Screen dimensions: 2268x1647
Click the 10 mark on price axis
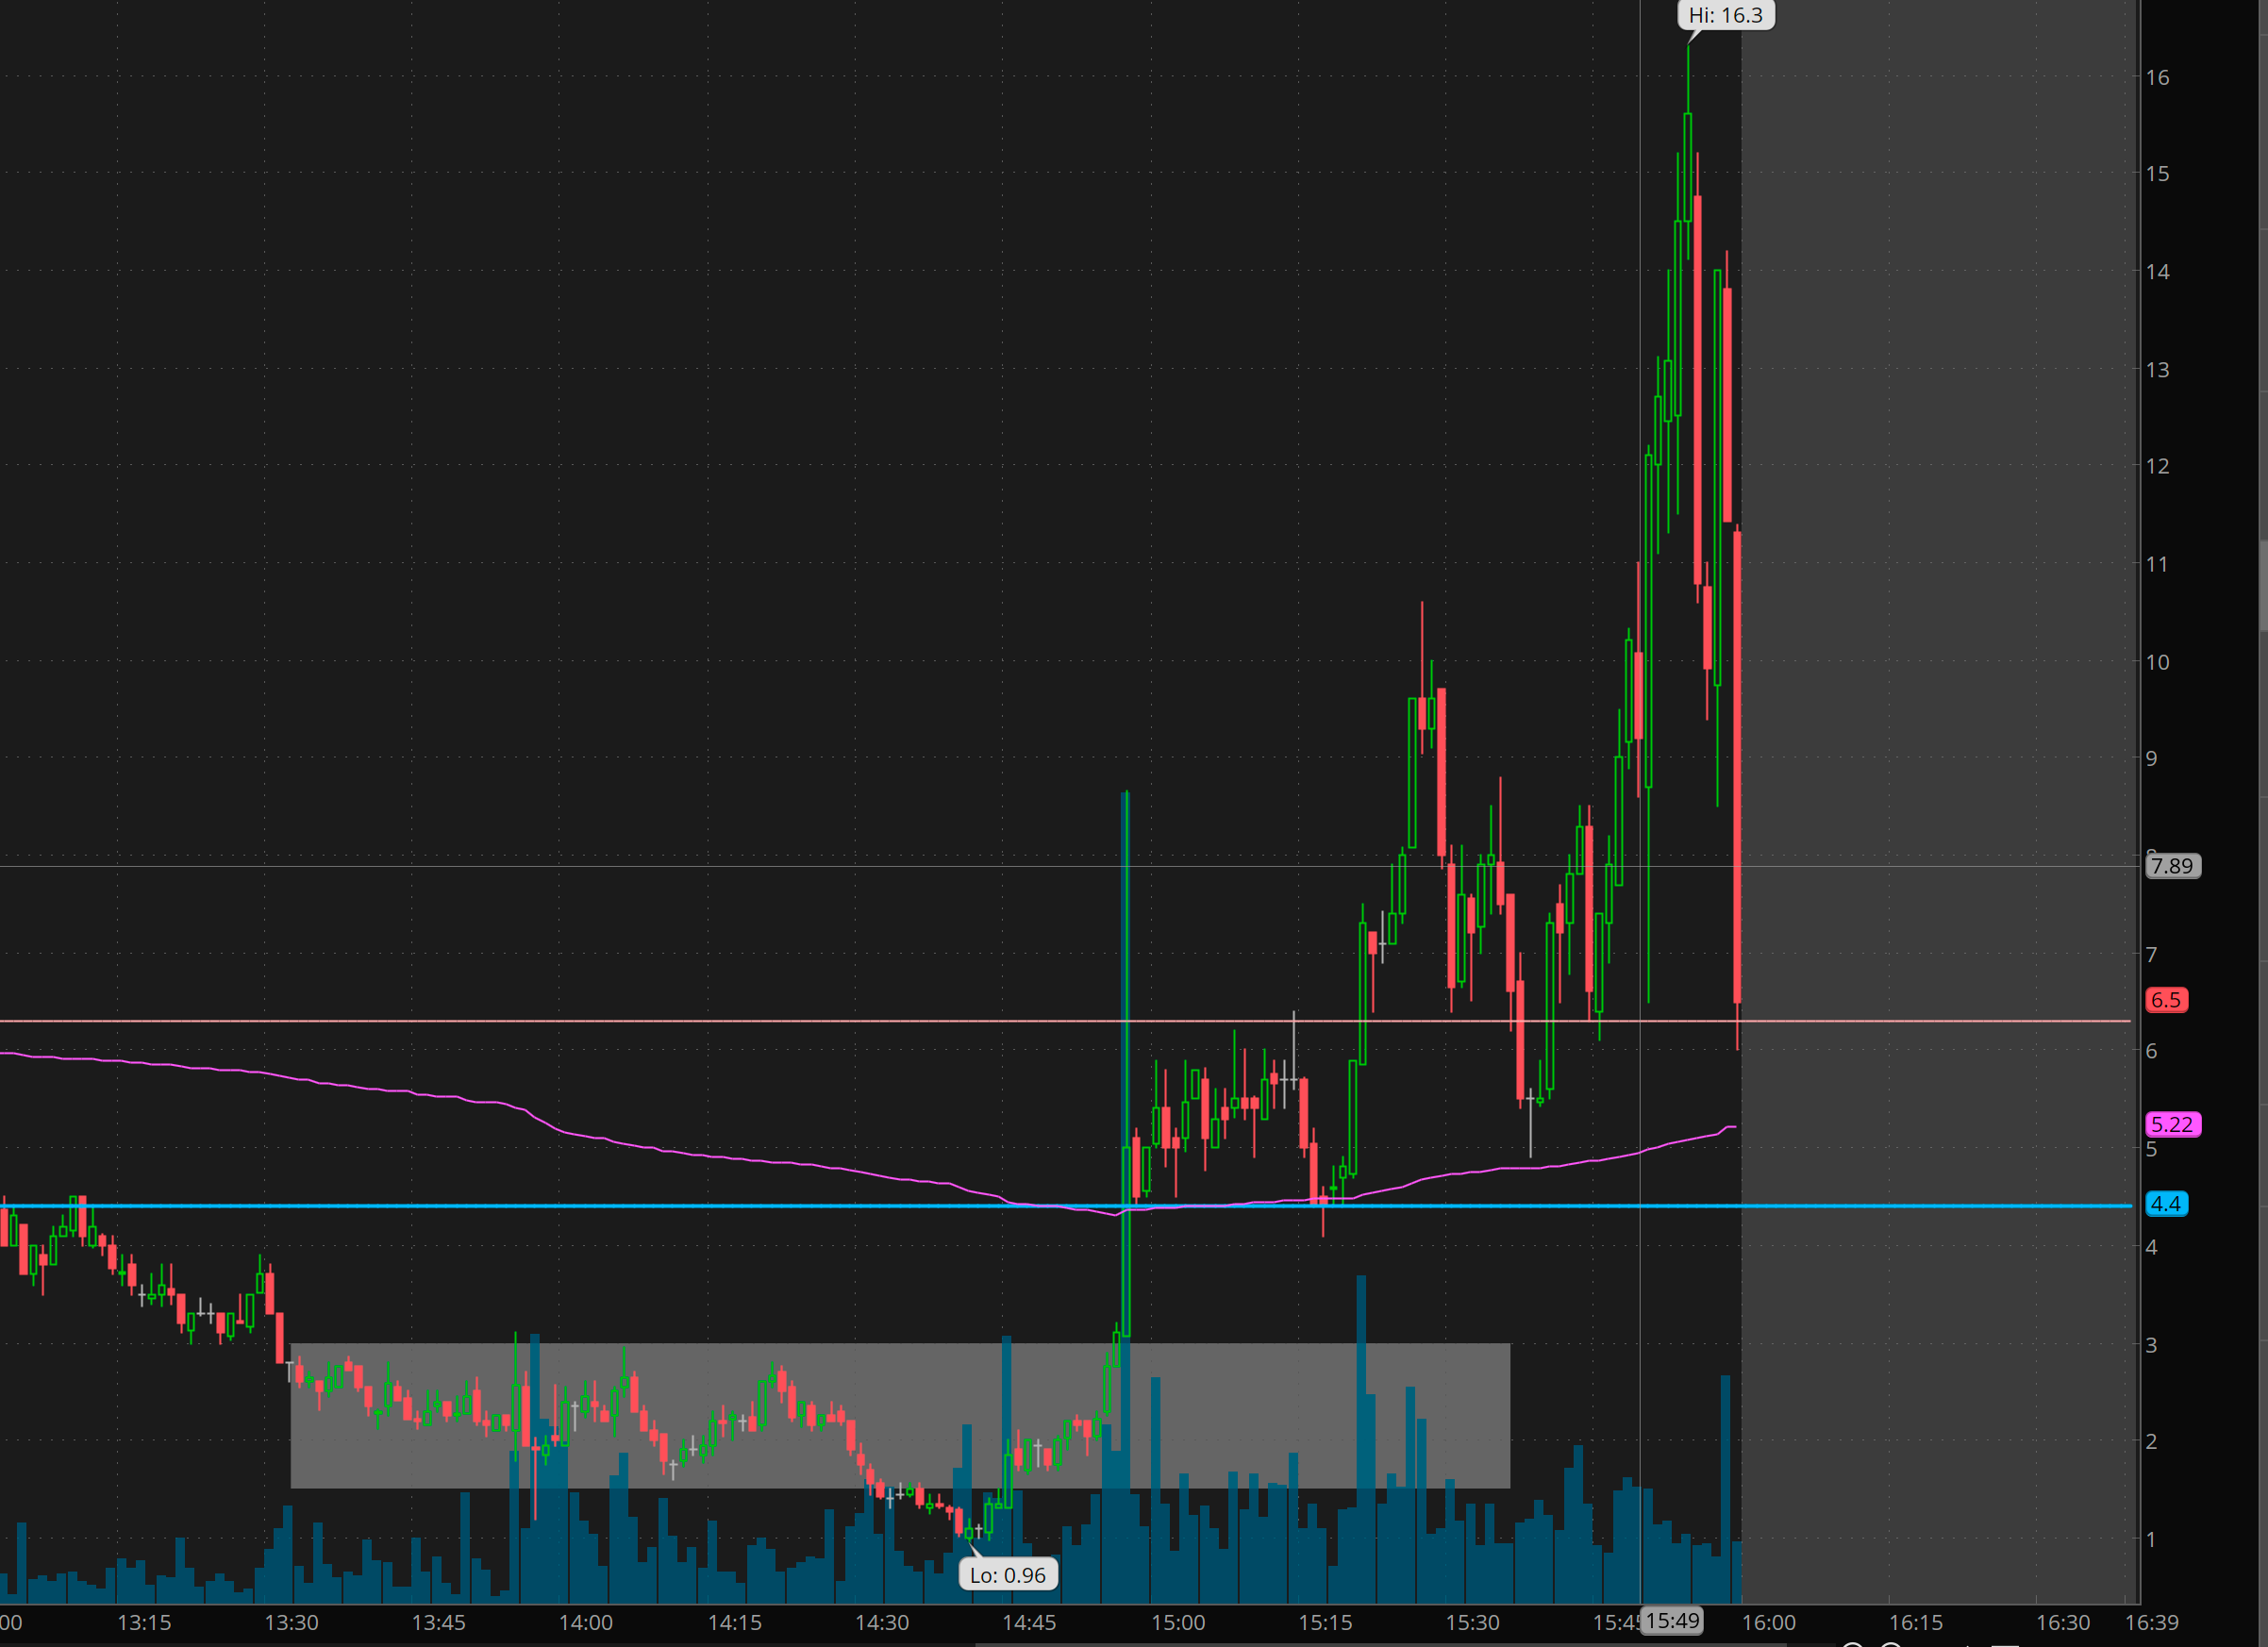(2157, 662)
